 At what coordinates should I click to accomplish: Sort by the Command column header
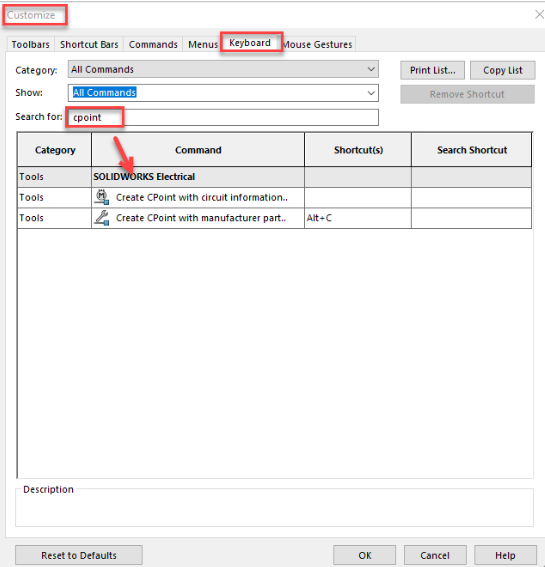tap(198, 150)
